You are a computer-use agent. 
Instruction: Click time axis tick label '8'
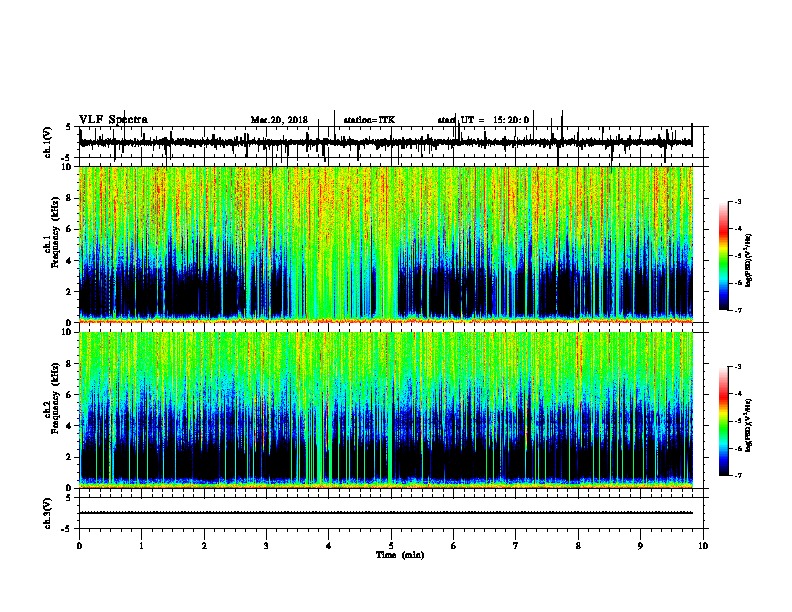(578, 546)
